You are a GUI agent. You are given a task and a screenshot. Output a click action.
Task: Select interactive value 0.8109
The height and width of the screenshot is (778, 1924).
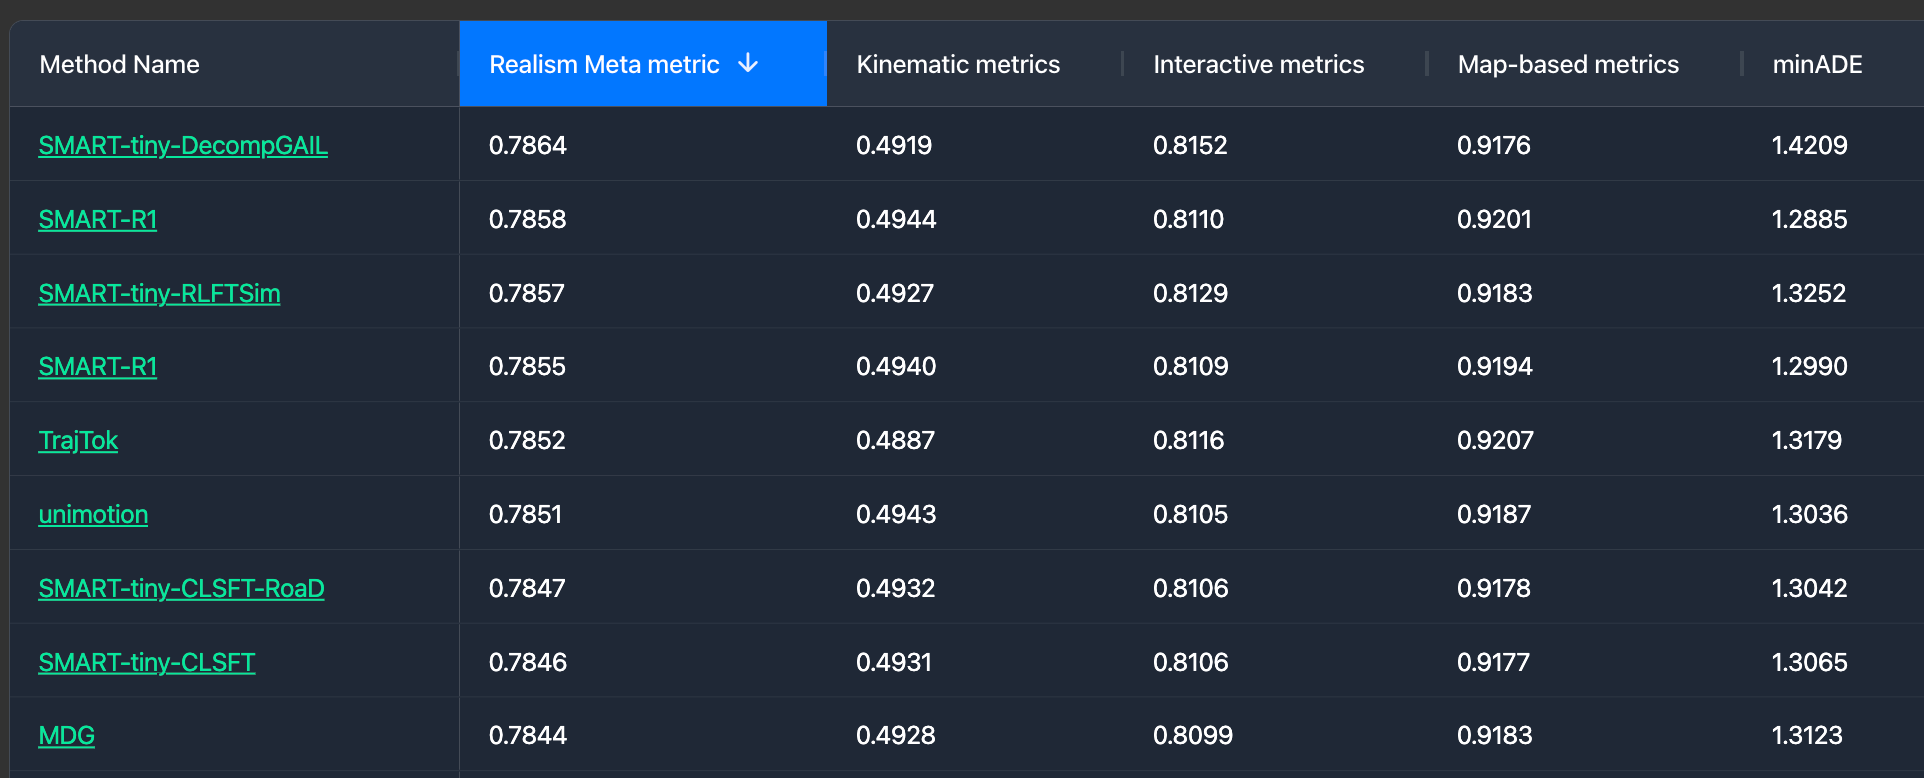1190,367
